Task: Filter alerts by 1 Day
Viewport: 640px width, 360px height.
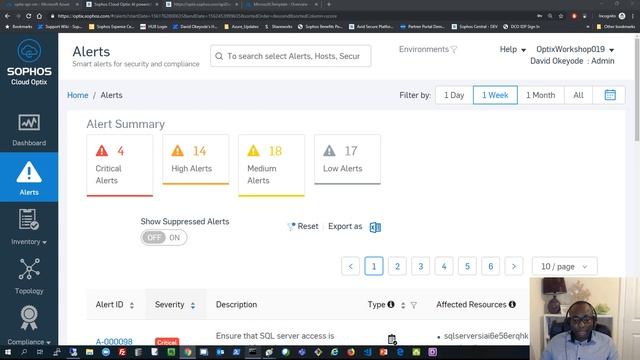Action: point(454,95)
